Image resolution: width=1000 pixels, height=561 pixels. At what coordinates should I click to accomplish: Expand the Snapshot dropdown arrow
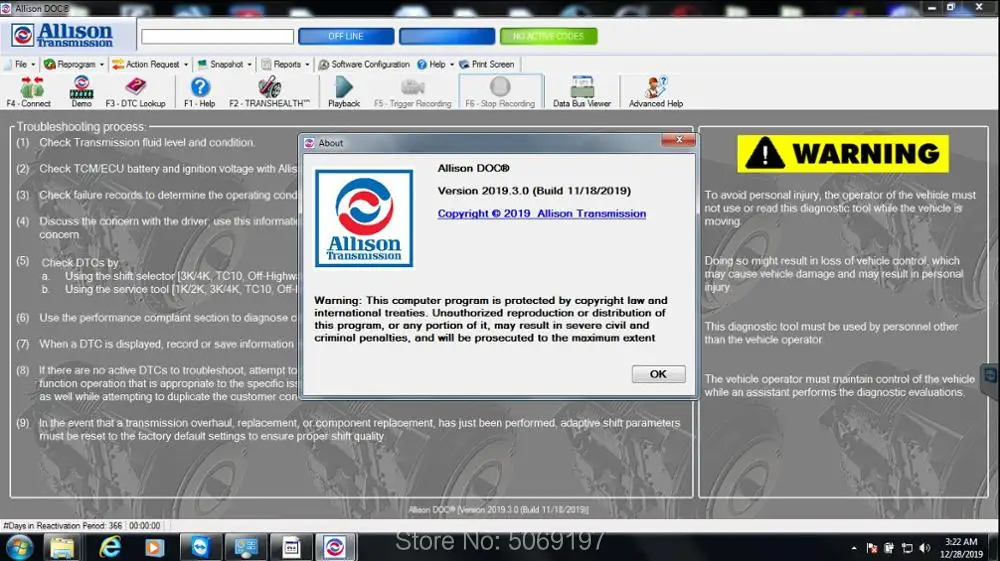pyautogui.click(x=249, y=65)
